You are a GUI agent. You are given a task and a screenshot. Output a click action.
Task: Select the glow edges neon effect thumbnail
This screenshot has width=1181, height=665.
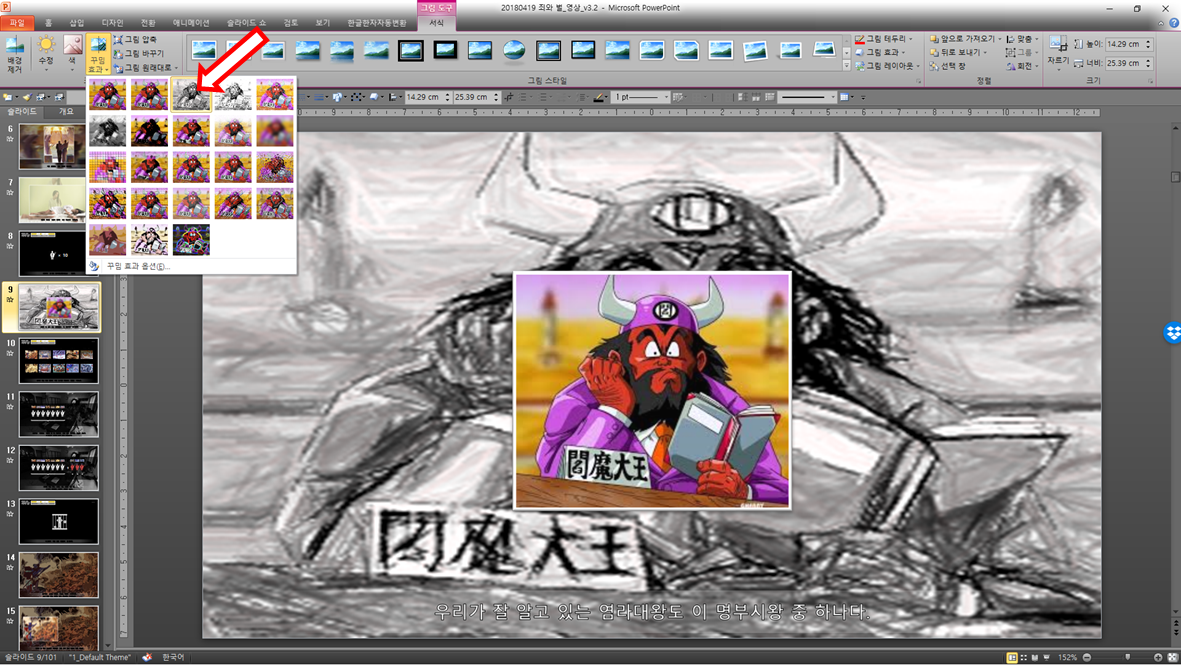191,239
